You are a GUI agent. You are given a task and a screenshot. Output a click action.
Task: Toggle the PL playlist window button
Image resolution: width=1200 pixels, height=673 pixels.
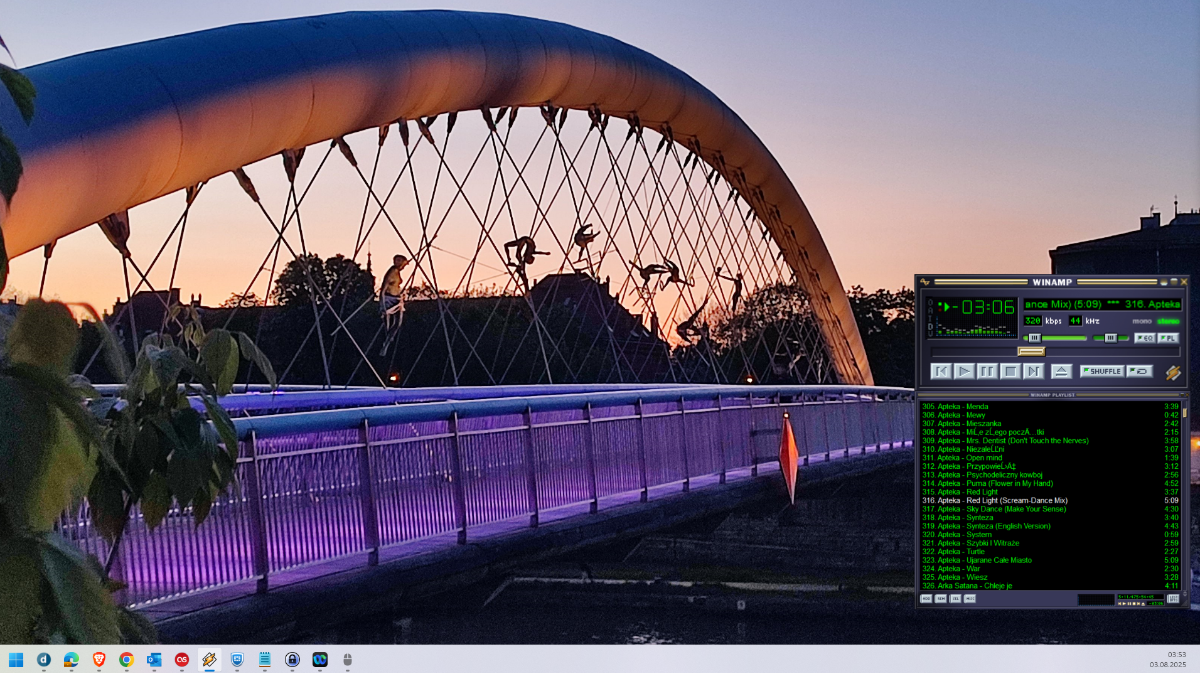tap(1168, 338)
